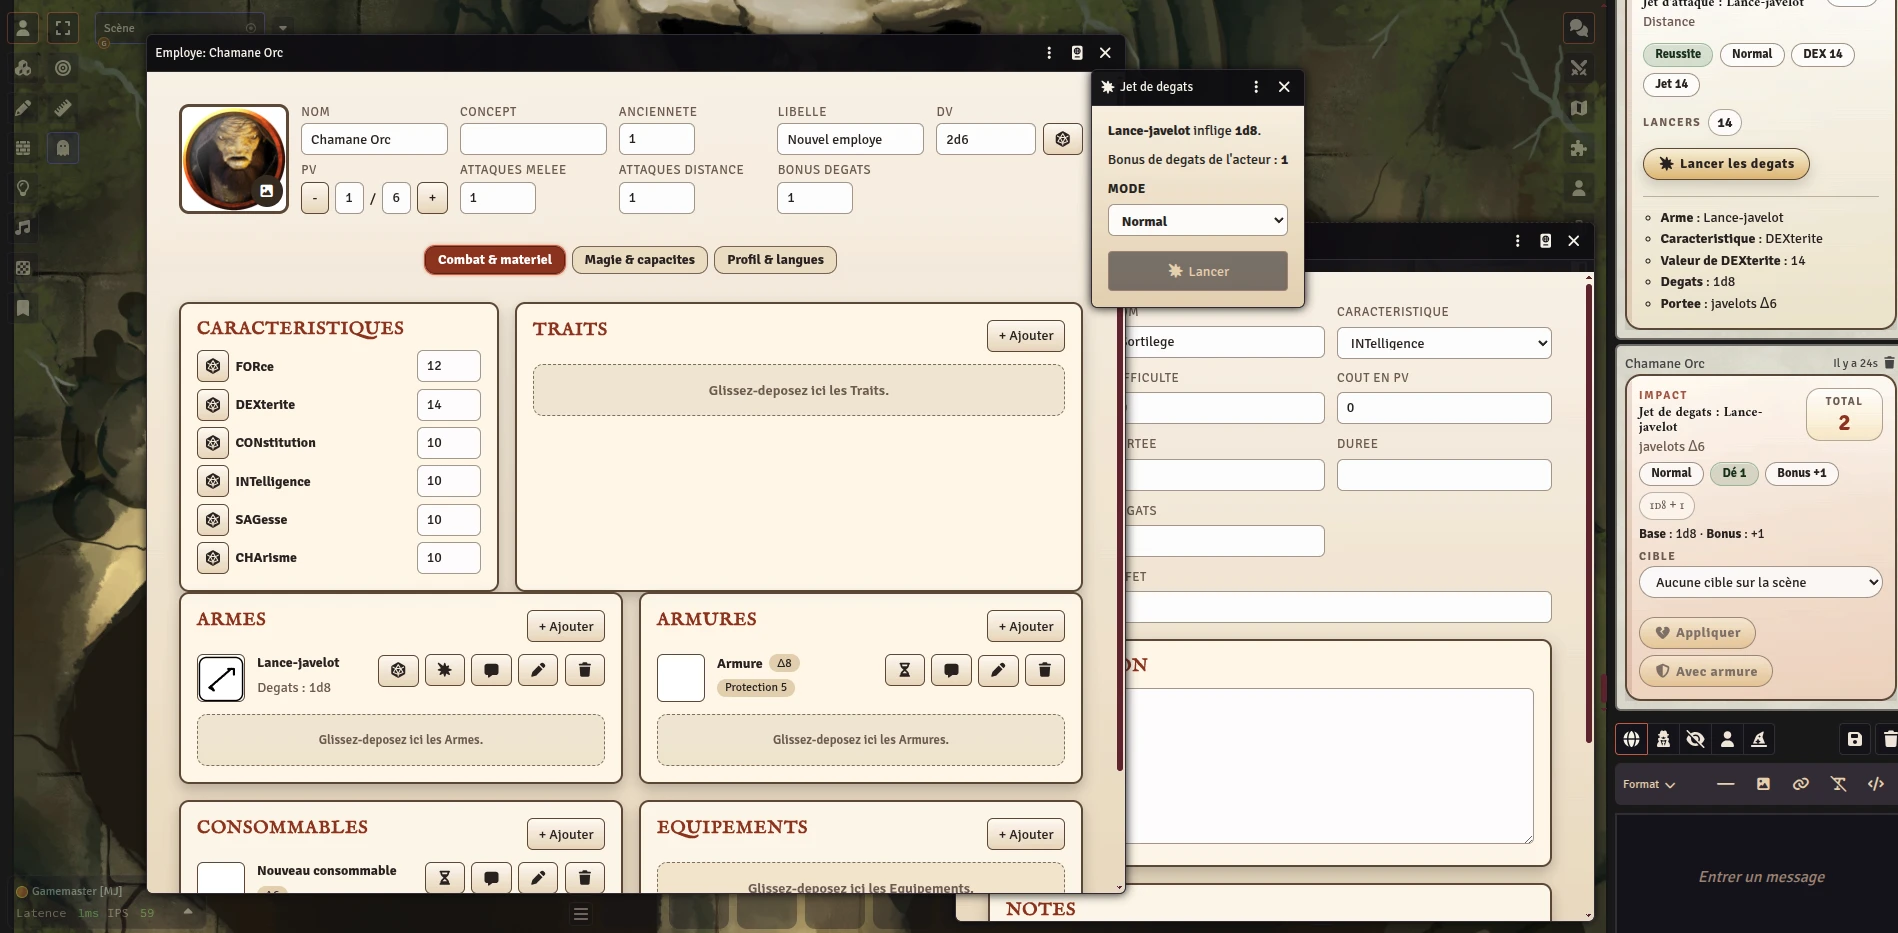Enable blind roll mode with crossed-eye icon
Viewport: 1898px width, 933px height.
tap(1695, 739)
